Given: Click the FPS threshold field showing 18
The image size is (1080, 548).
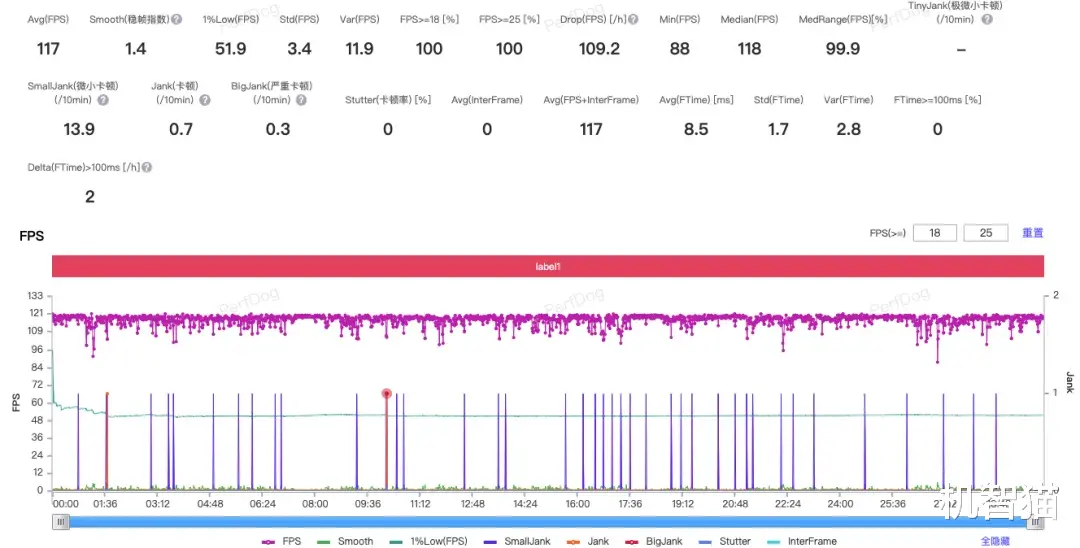Looking at the screenshot, I should (935, 233).
